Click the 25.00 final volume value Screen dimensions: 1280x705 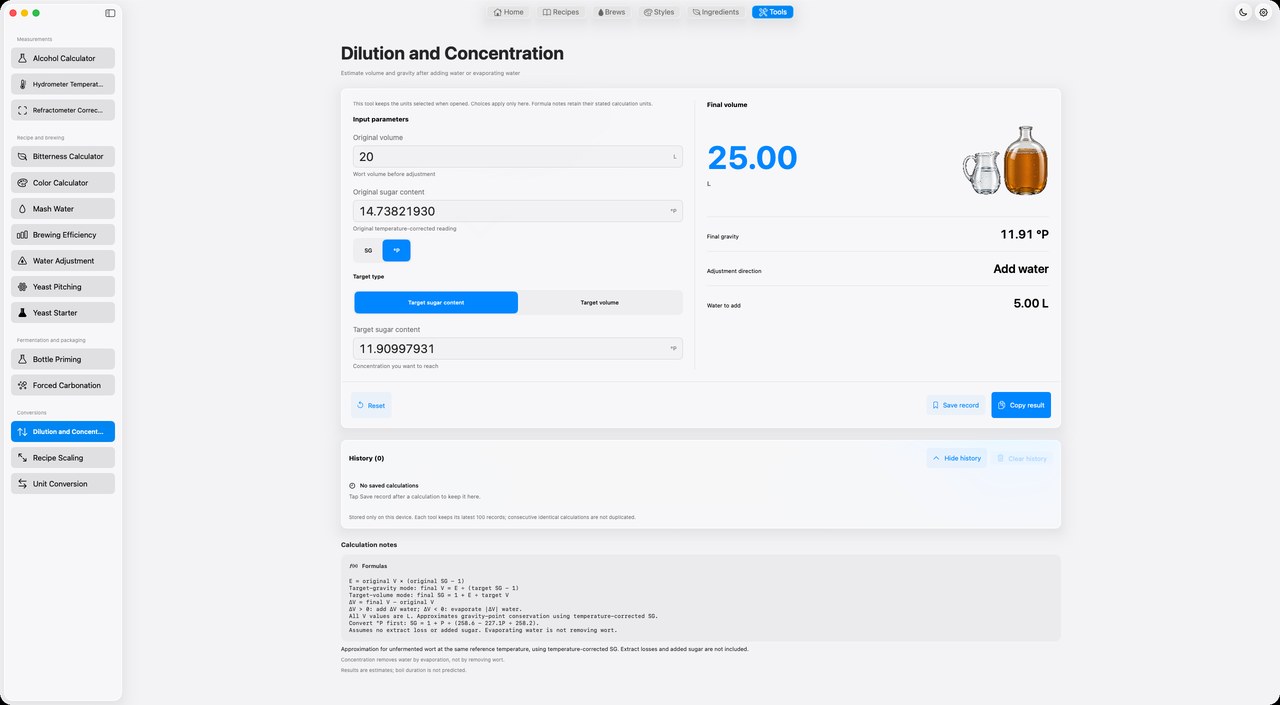[x=752, y=158]
